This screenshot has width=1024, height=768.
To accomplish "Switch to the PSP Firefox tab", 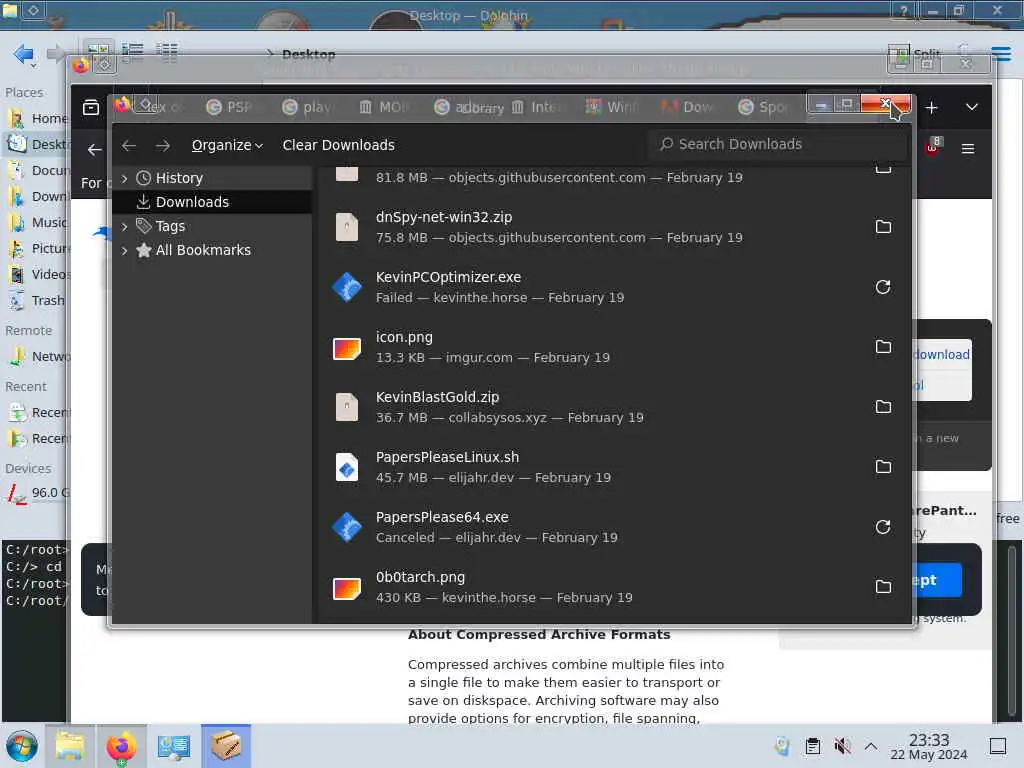I will tap(230, 107).
